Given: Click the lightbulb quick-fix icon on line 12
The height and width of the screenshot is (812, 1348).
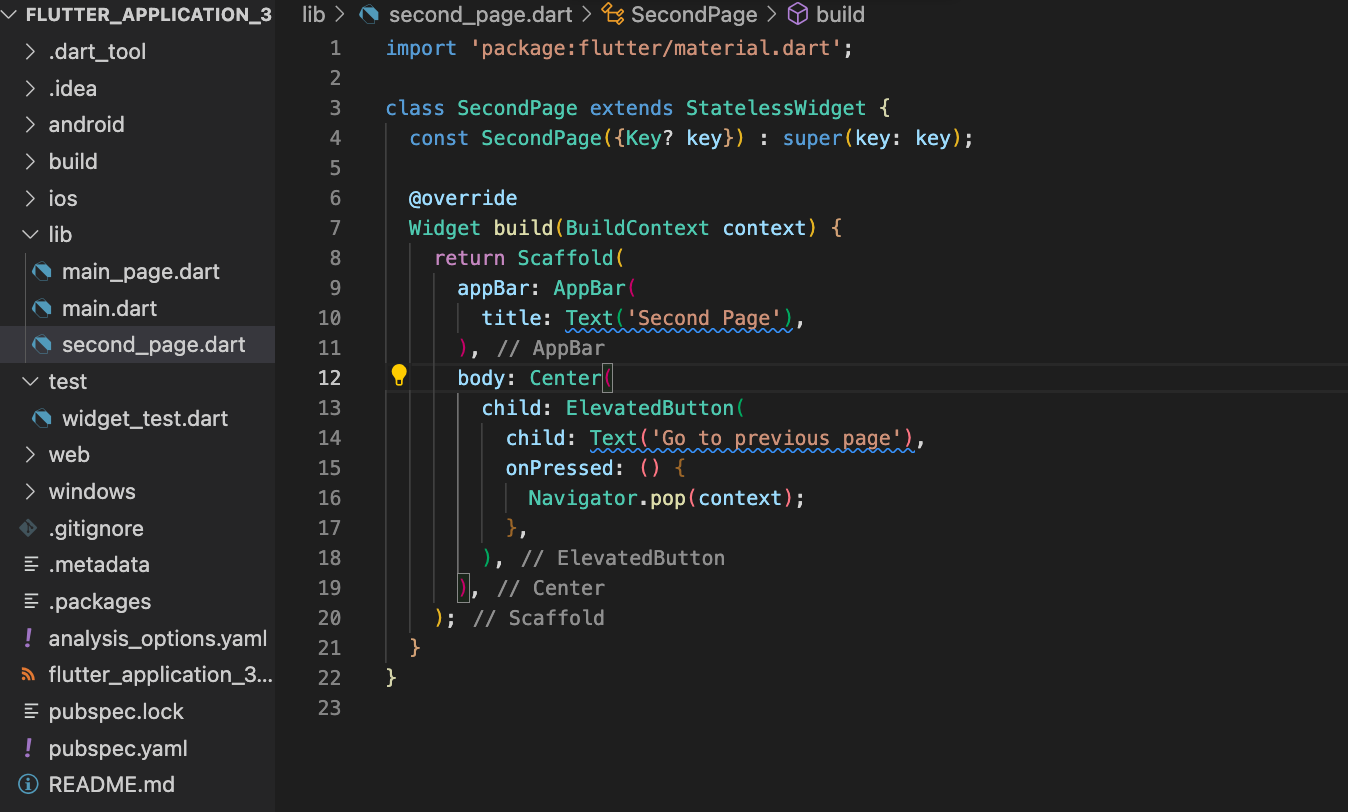Looking at the screenshot, I should 399,376.
